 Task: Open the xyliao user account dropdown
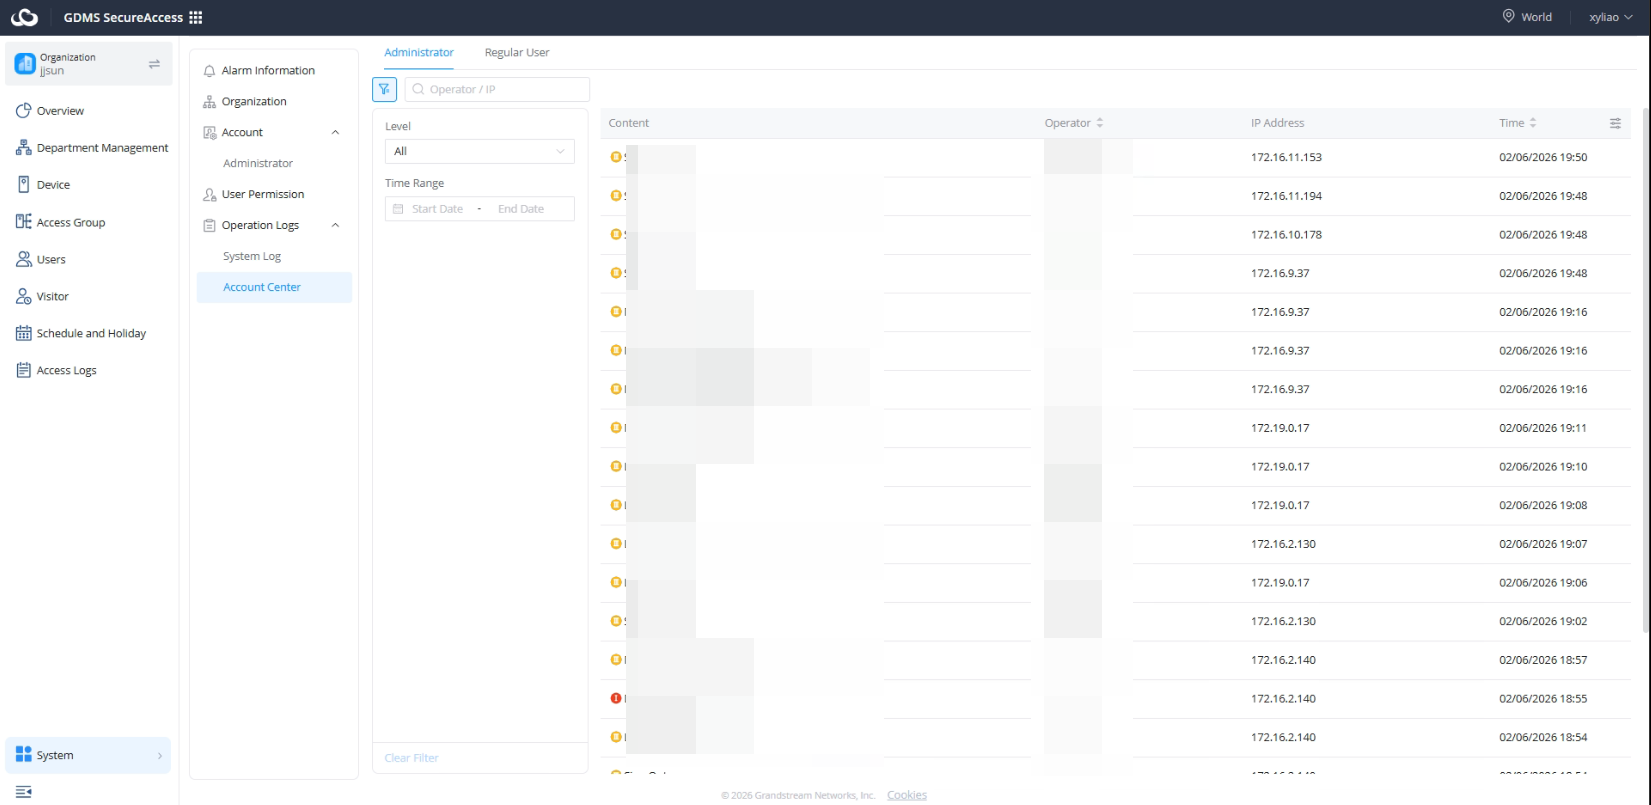click(1610, 17)
